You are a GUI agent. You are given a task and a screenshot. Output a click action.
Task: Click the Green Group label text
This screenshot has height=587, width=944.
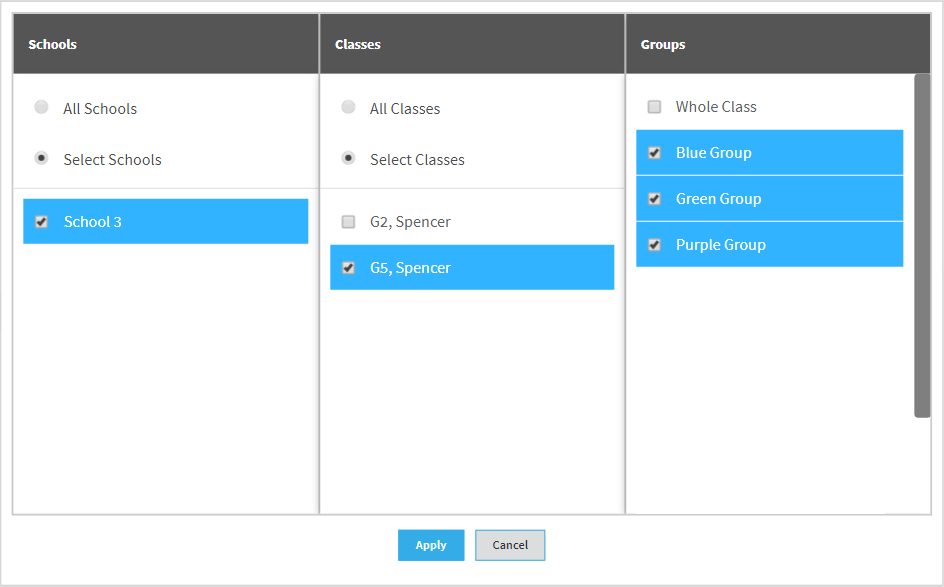718,199
